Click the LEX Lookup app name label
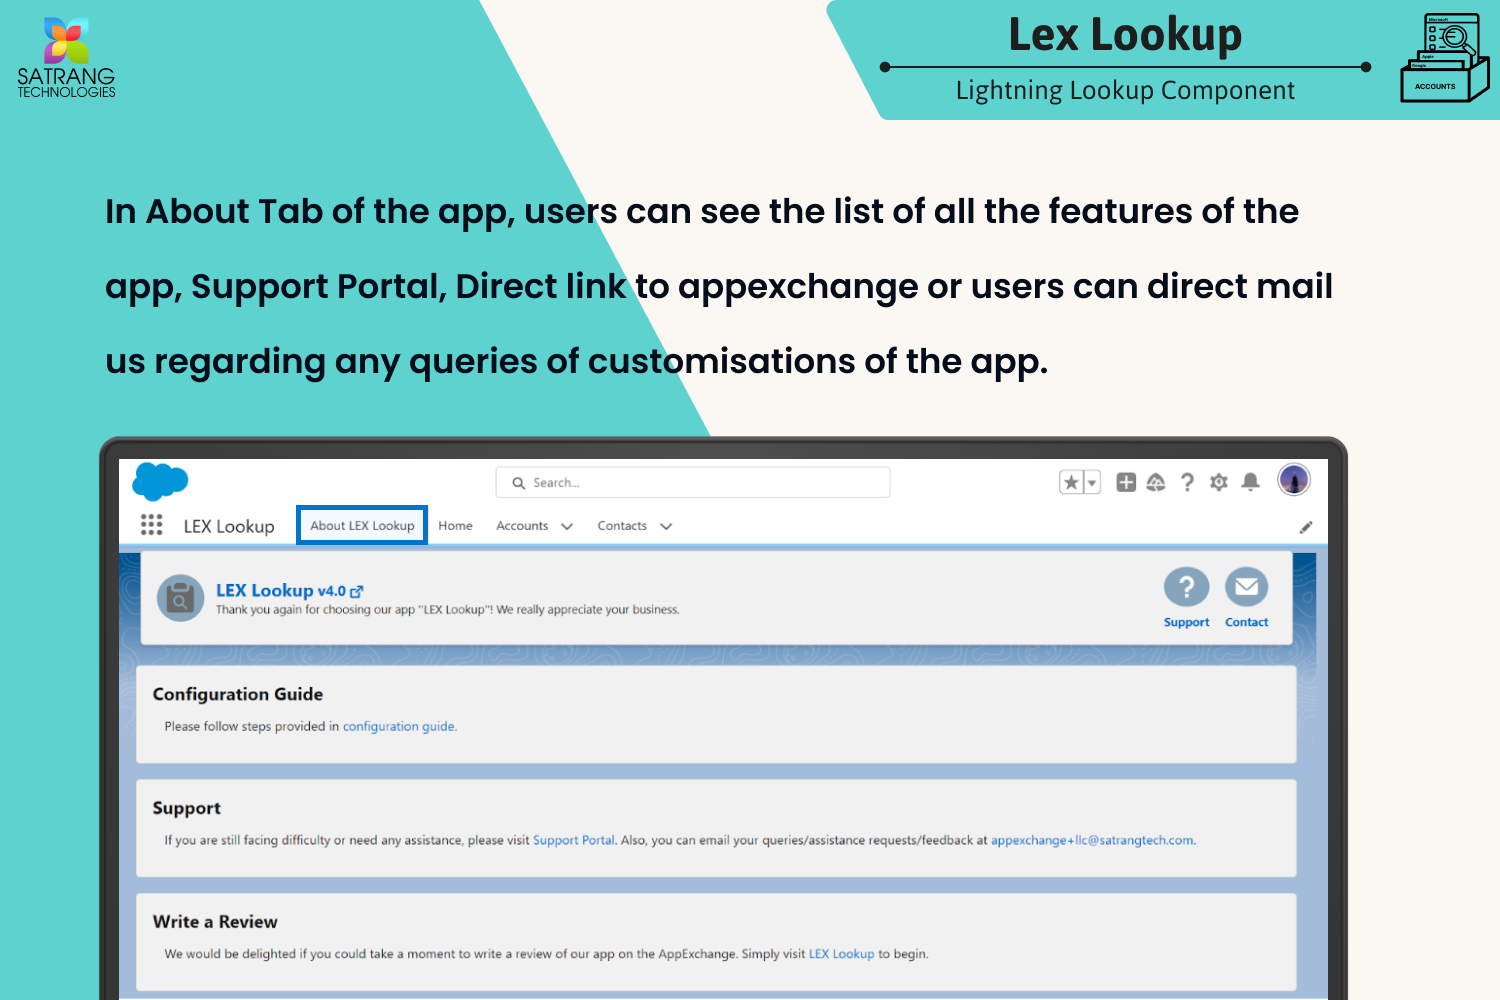1500x1000 pixels. tap(229, 526)
